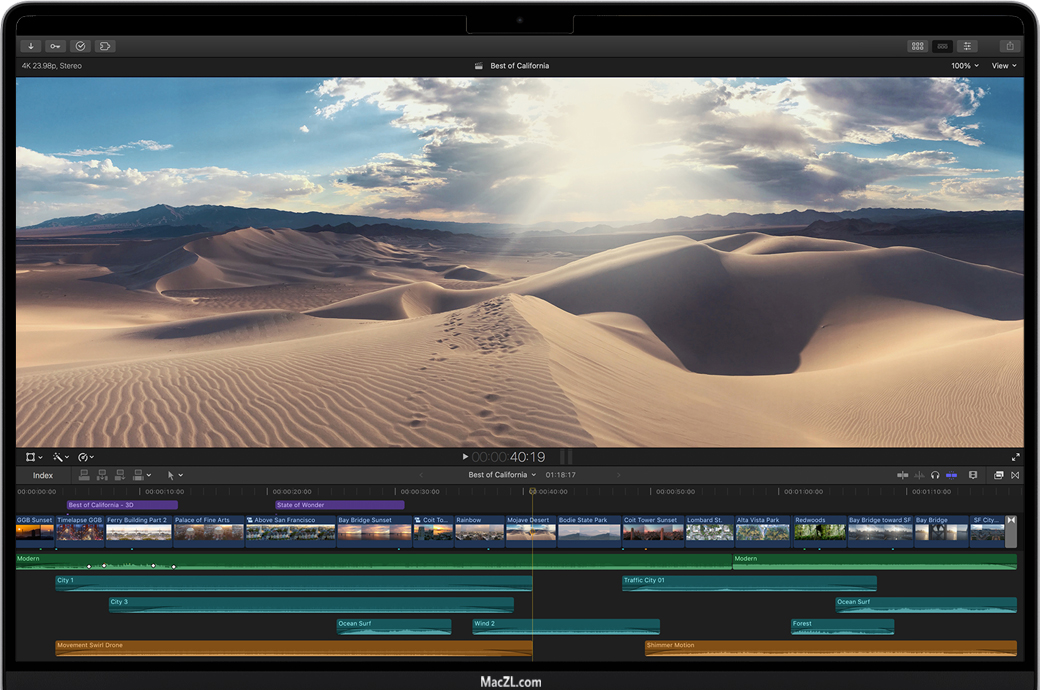Click the Share export icon
This screenshot has width=1040, height=690.
click(1009, 46)
